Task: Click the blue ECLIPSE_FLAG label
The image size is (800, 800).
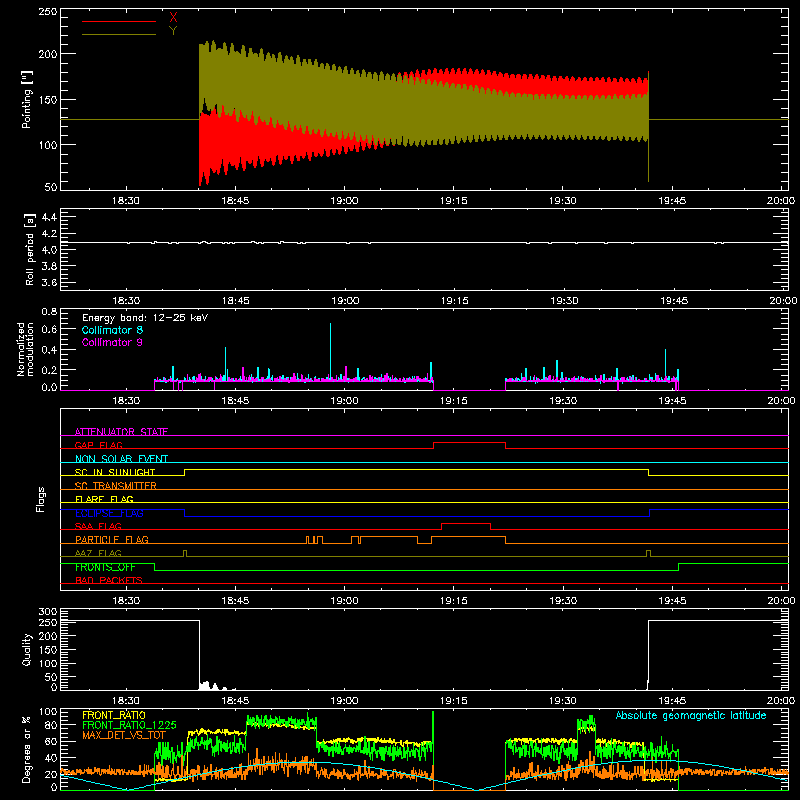Action: [x=109, y=513]
